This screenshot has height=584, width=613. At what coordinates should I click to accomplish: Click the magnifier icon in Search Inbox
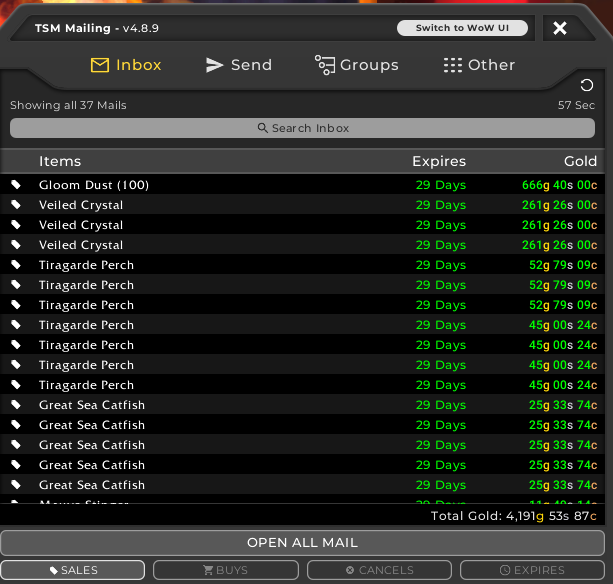pyautogui.click(x=263, y=128)
